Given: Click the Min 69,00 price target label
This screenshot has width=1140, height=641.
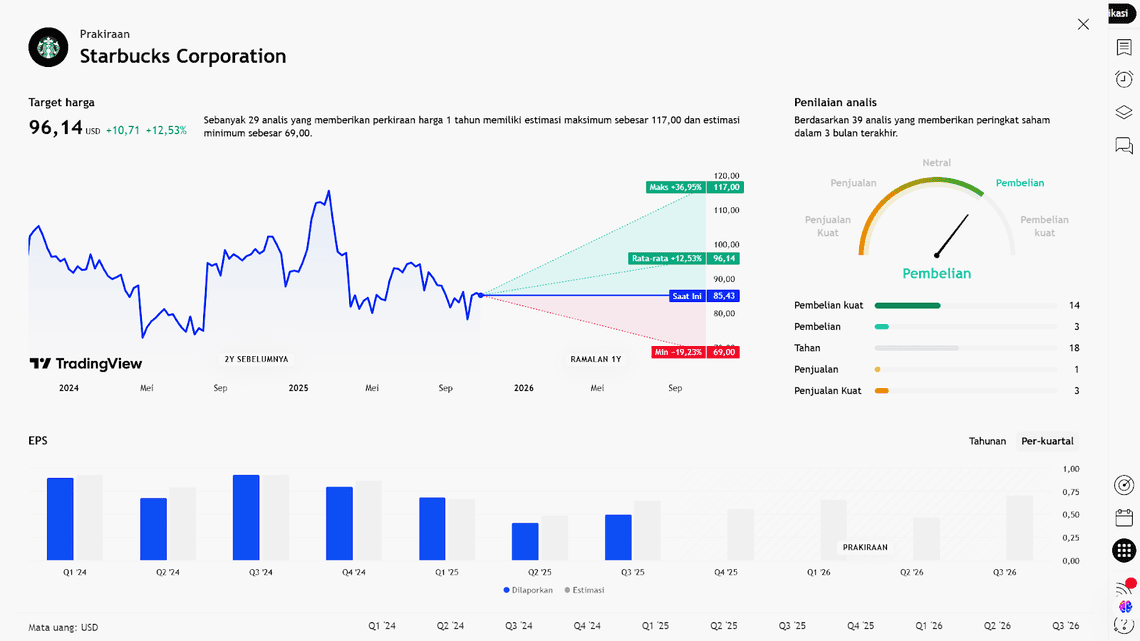Looking at the screenshot, I should (x=695, y=352).
